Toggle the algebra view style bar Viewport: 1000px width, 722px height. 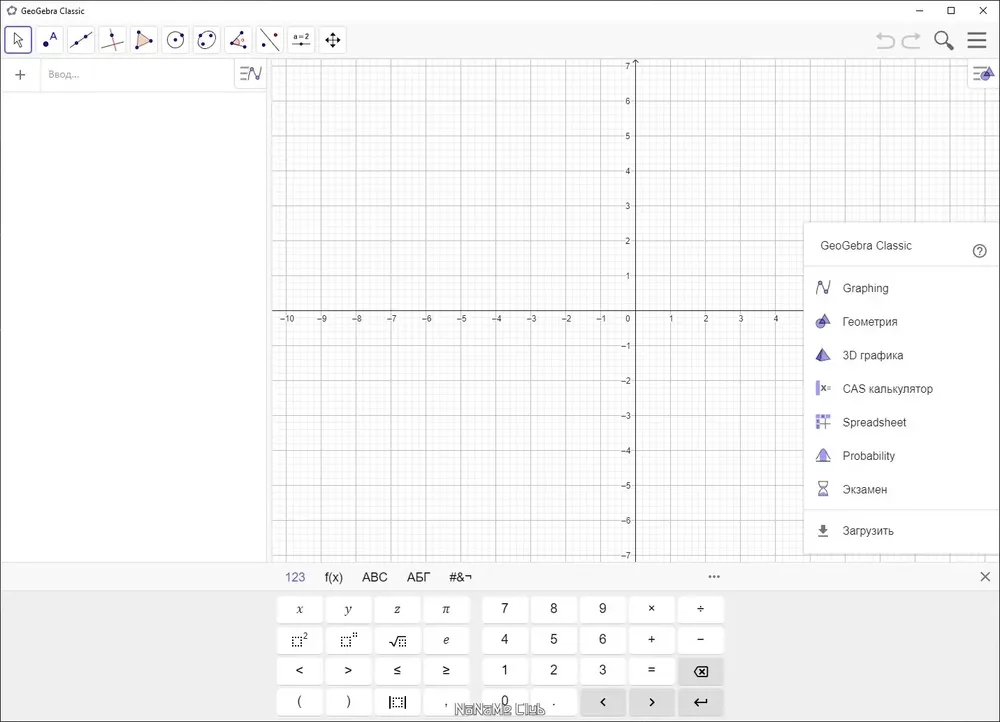click(x=251, y=74)
